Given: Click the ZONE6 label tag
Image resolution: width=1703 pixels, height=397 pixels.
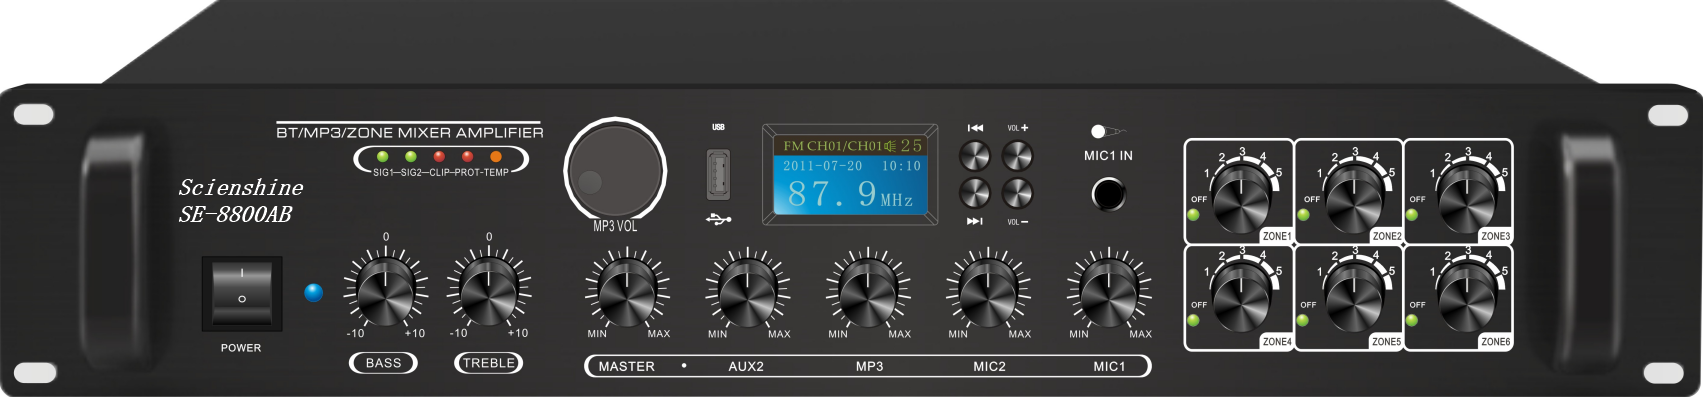Looking at the screenshot, I should pos(1495,342).
